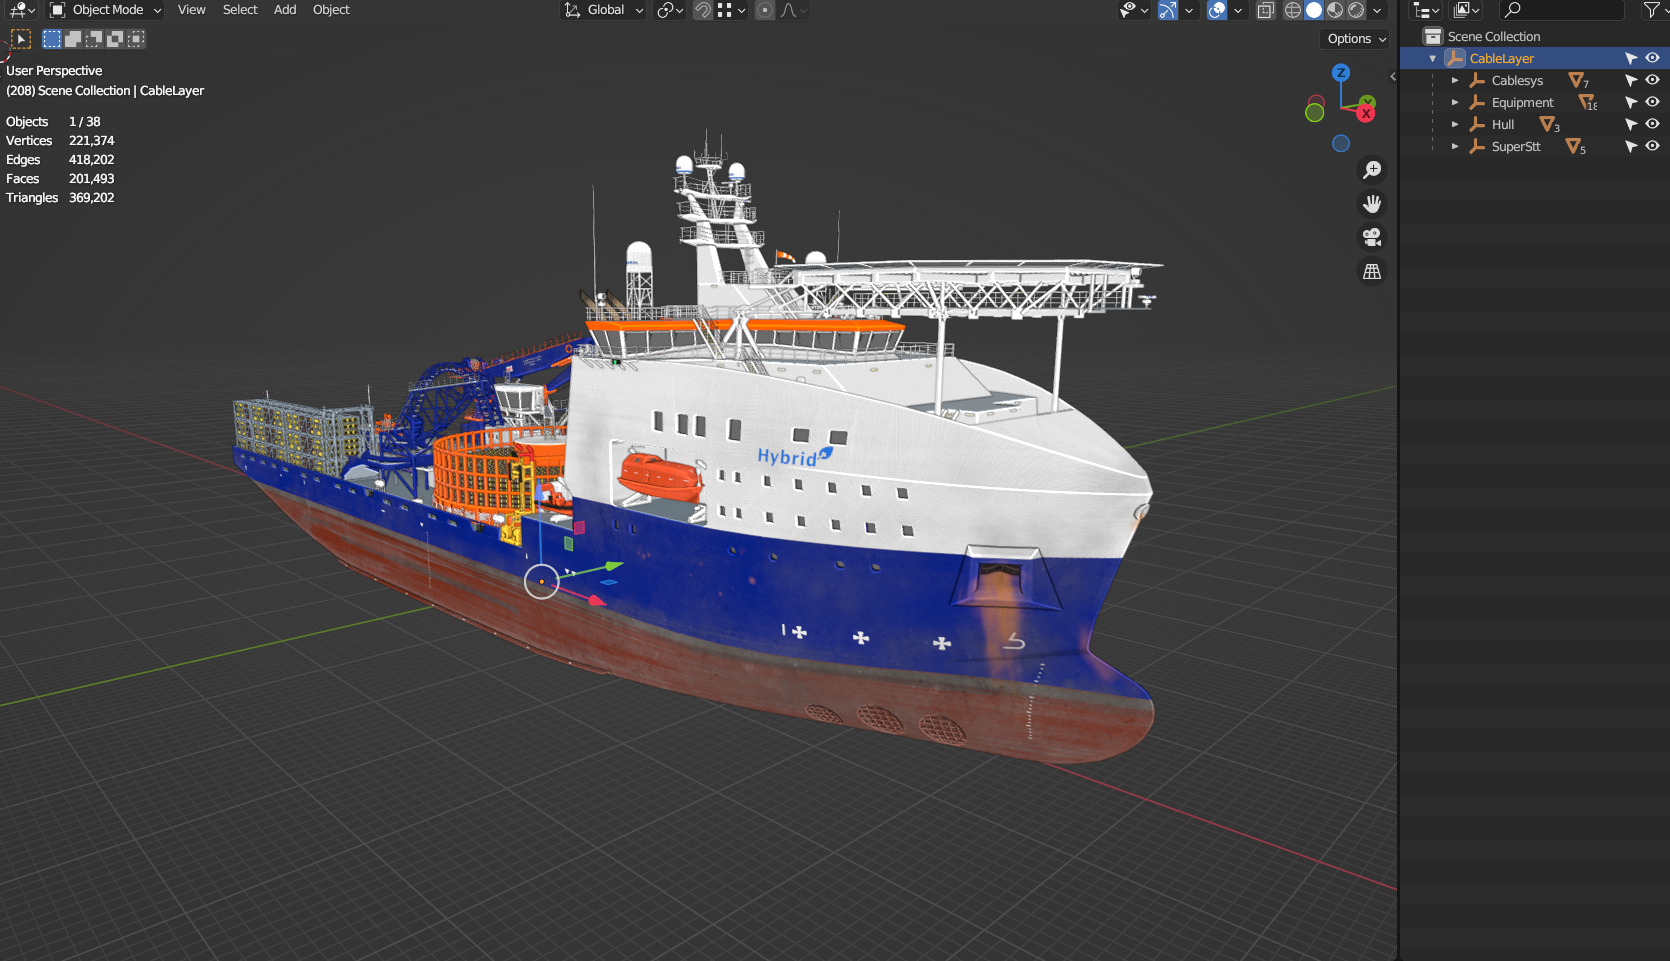
Task: Click the SuperStt child meshes icon
Action: pos(1576,147)
